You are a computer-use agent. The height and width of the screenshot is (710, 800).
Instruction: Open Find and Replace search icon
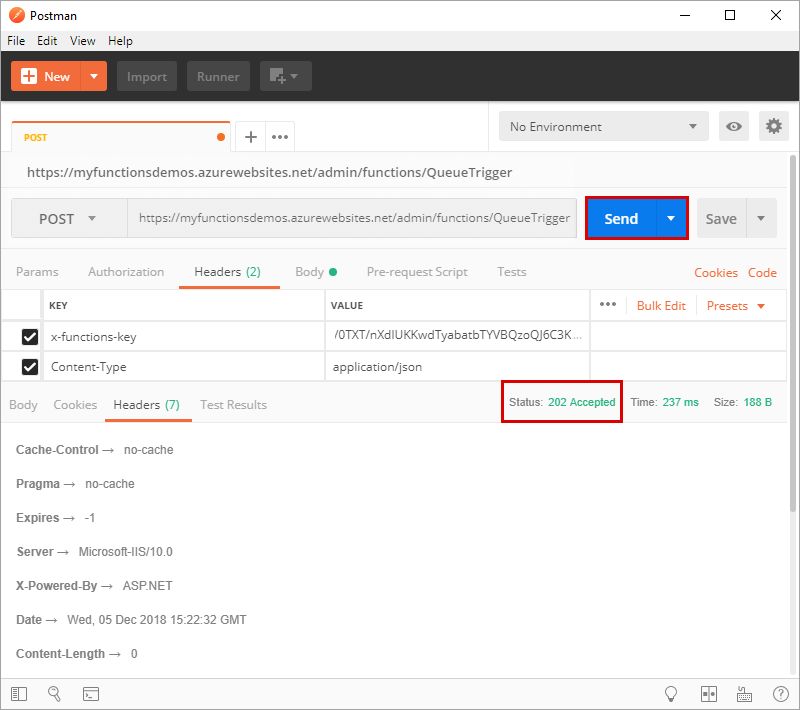click(54, 694)
